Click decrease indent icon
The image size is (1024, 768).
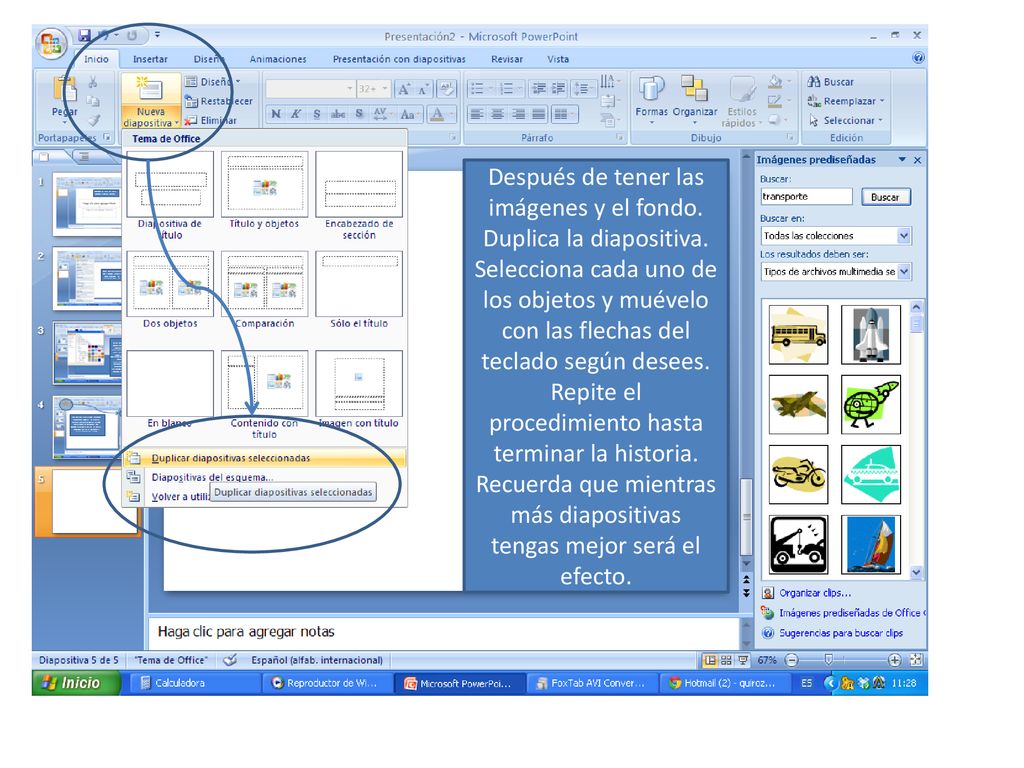pyautogui.click(x=539, y=89)
